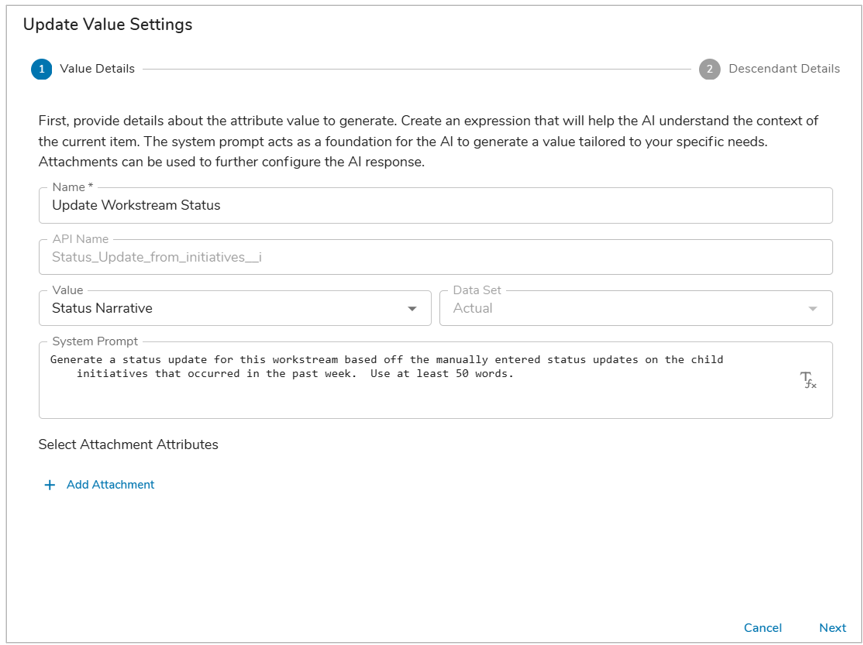This screenshot has height=645, width=863.
Task: Focus the Name field containing Update Workstream Status
Action: coord(435,205)
